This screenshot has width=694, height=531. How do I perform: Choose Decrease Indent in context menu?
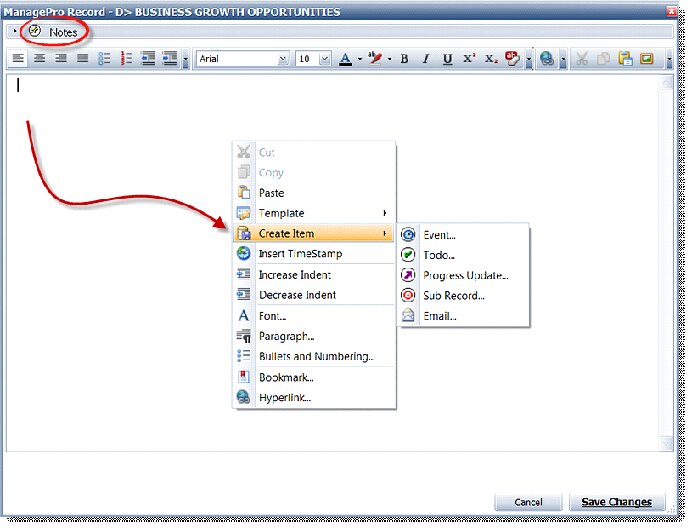(314, 295)
